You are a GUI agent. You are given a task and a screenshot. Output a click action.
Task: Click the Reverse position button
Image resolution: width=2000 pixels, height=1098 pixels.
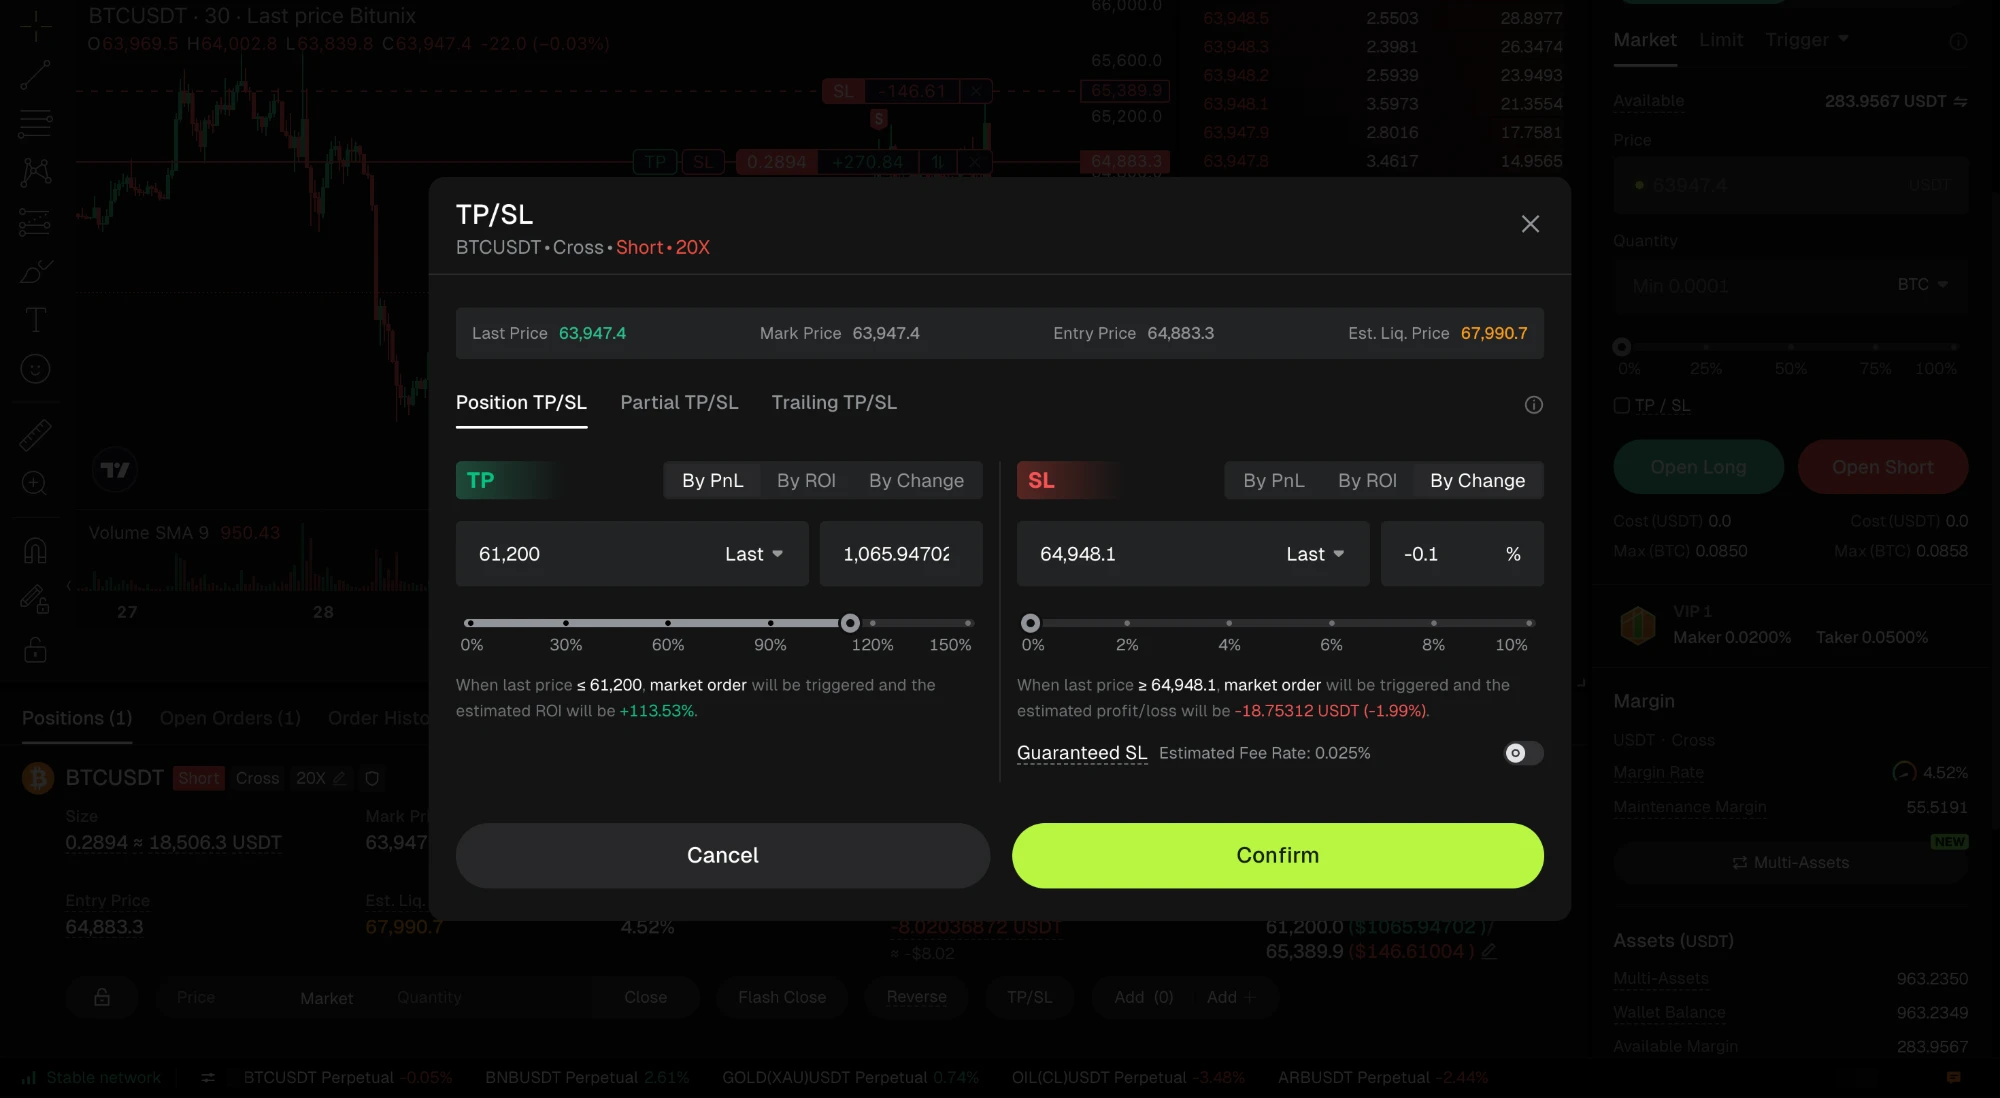(x=916, y=997)
